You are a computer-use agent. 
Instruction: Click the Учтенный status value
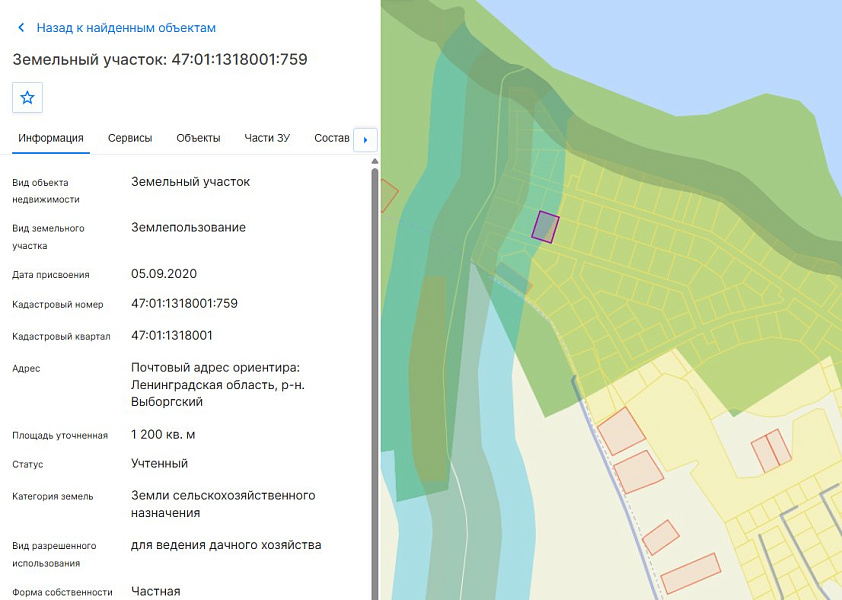(x=159, y=464)
